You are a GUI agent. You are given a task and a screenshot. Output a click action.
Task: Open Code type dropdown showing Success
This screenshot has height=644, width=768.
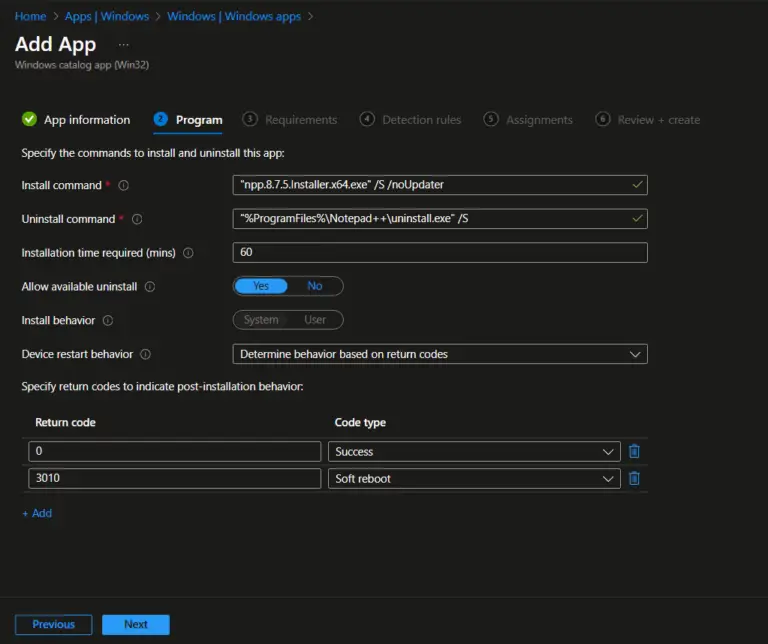[474, 452]
